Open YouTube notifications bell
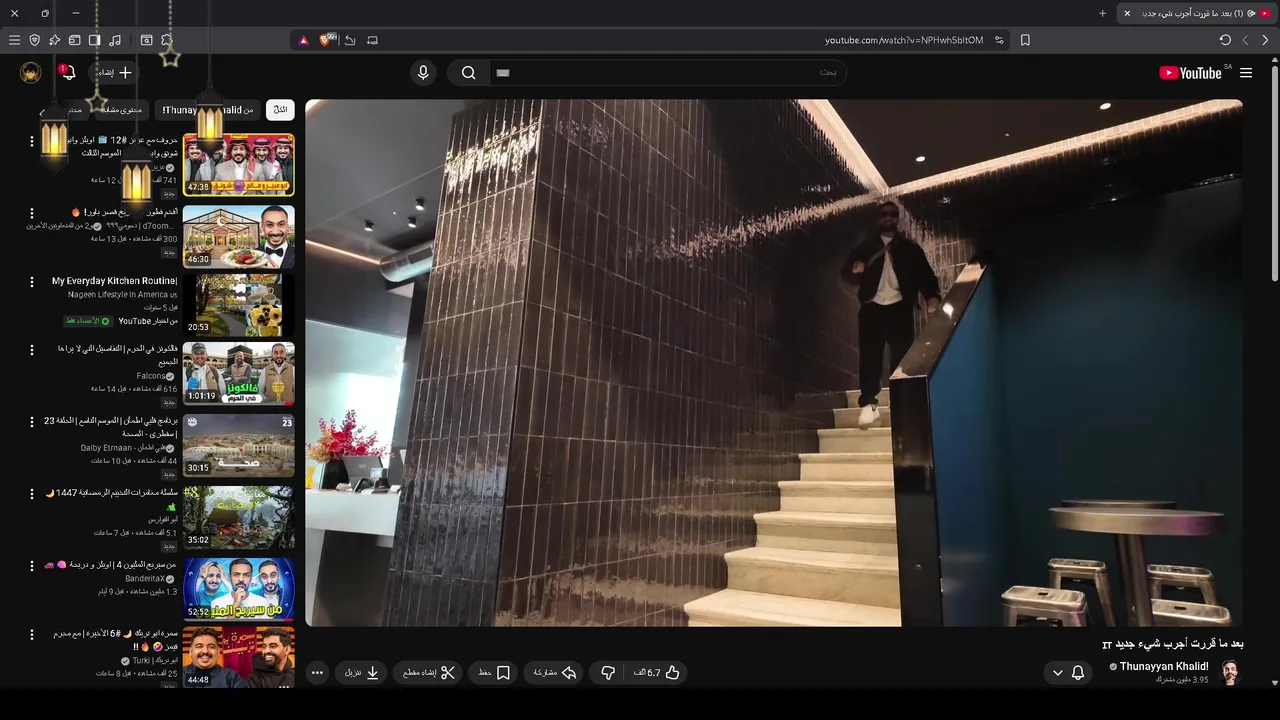 [68, 72]
